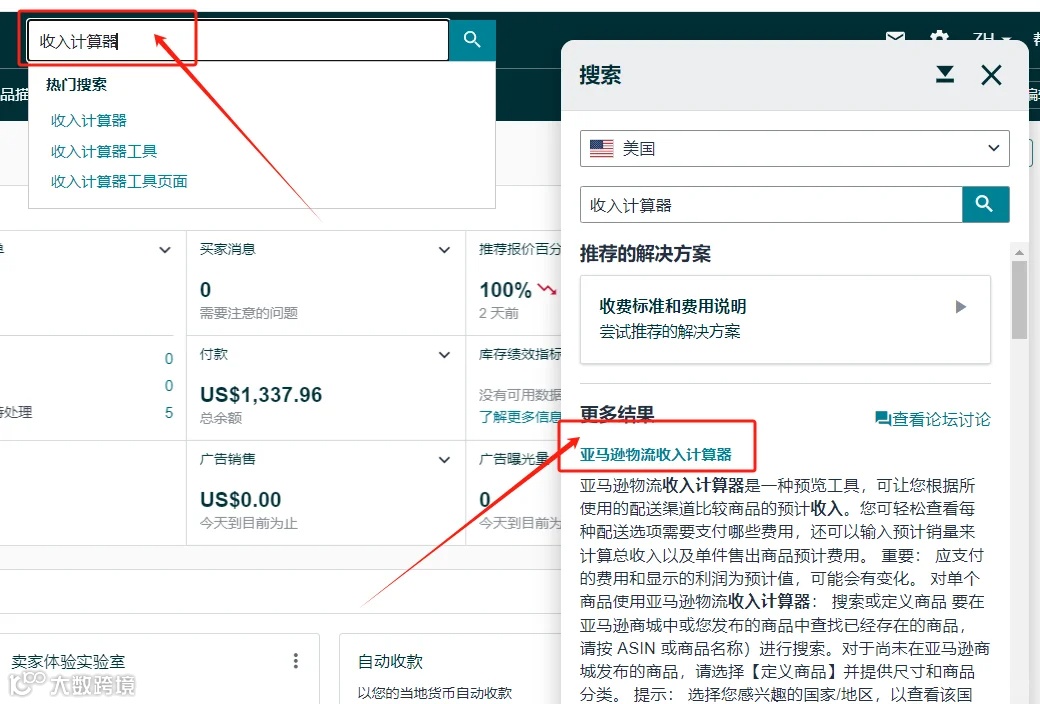1040x704 pixels.
Task: Click the 热门搜索 heading
Action: pyautogui.click(x=76, y=84)
